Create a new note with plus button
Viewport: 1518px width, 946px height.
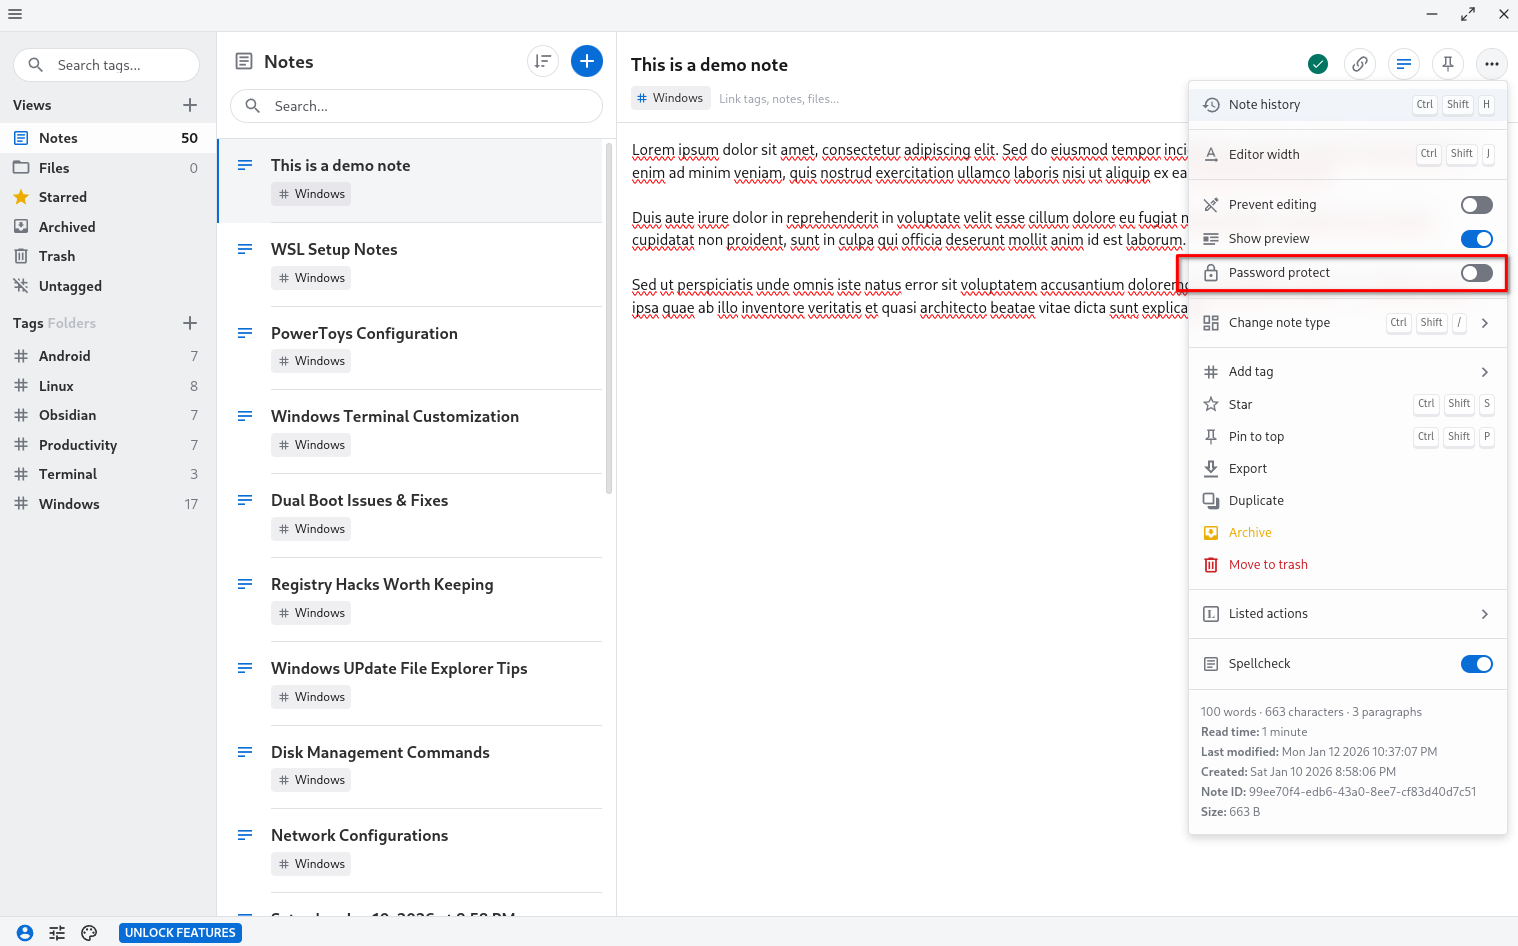point(587,61)
